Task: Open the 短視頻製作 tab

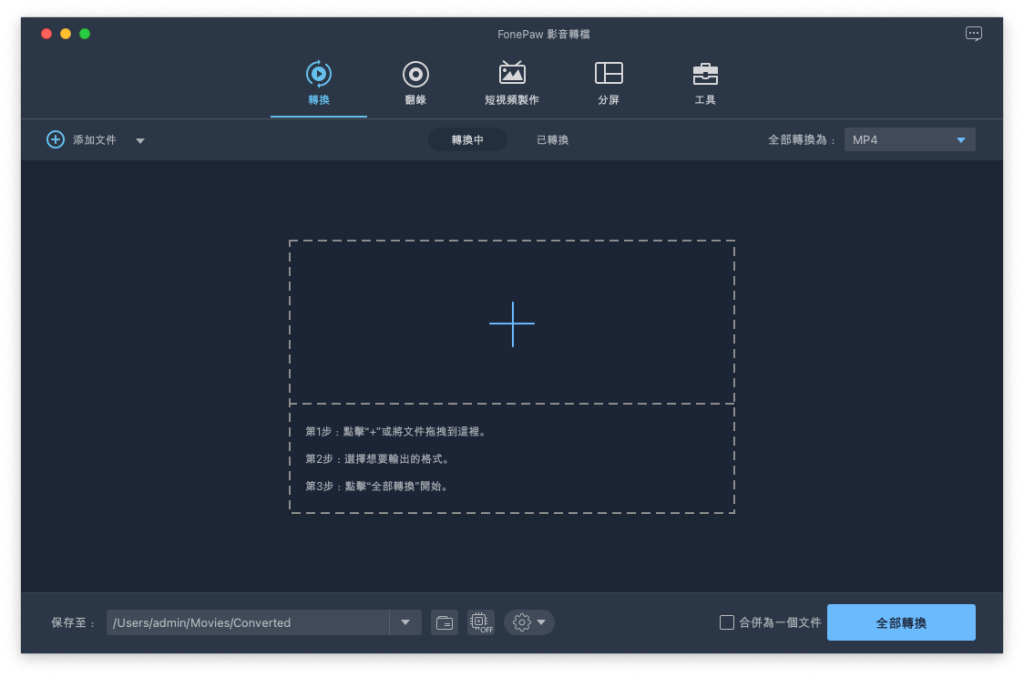Action: click(x=511, y=83)
